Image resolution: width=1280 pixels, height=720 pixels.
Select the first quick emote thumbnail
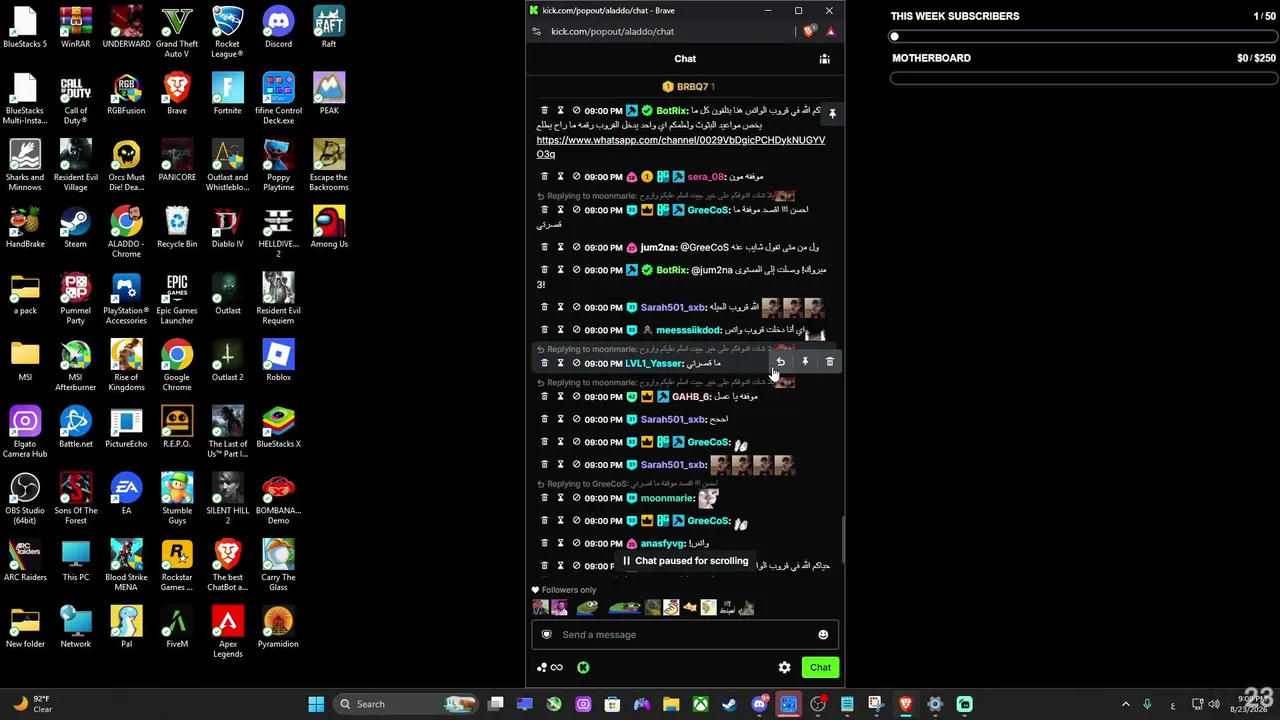(x=540, y=607)
